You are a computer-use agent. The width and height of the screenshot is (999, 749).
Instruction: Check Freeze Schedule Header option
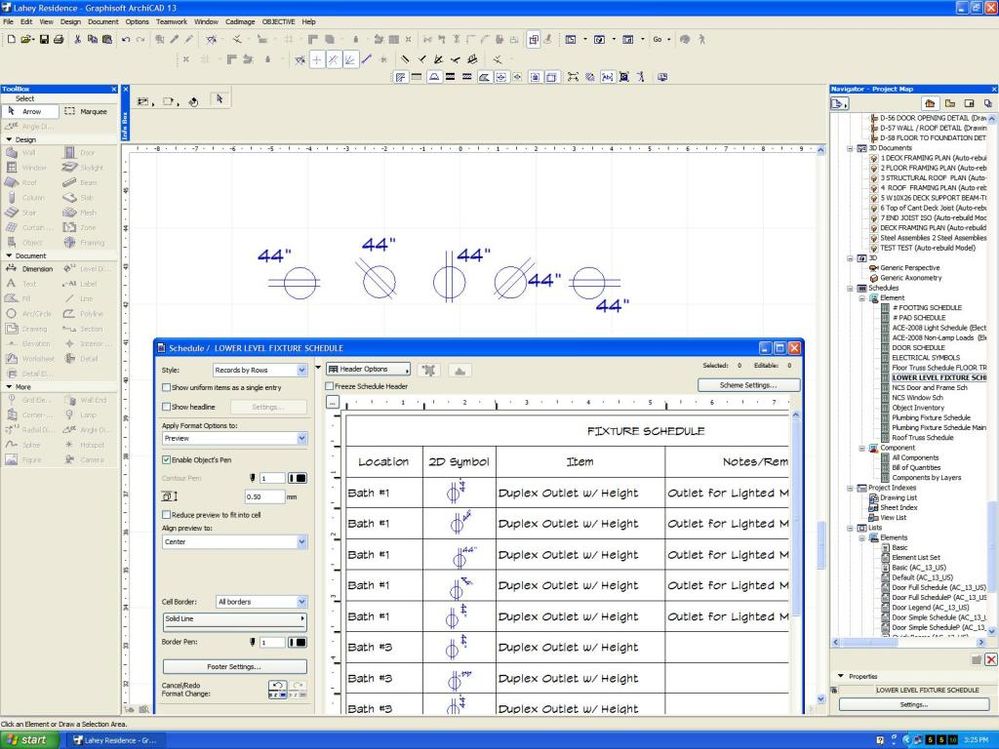coord(330,386)
